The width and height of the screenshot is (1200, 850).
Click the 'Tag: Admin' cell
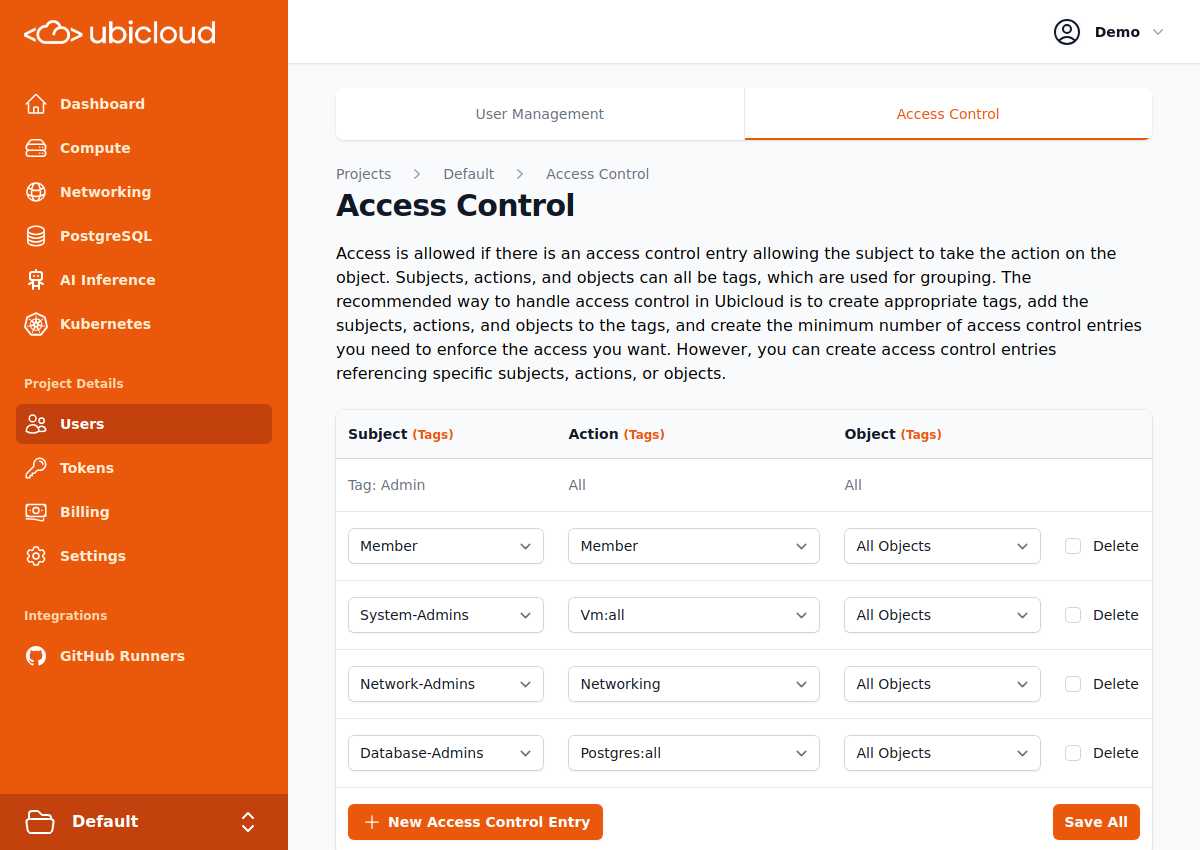(387, 485)
